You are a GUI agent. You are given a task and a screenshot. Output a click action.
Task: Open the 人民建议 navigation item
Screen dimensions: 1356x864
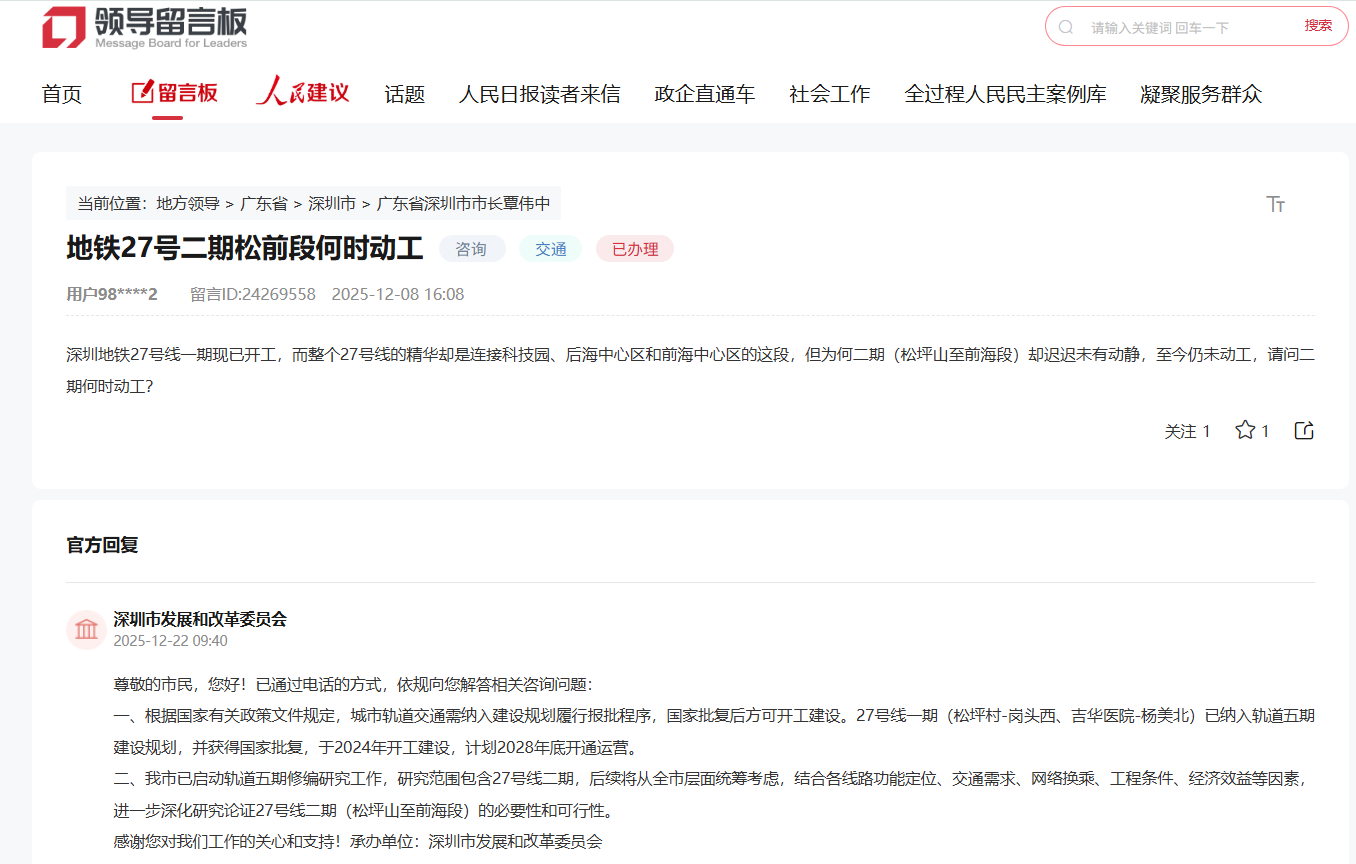(302, 93)
